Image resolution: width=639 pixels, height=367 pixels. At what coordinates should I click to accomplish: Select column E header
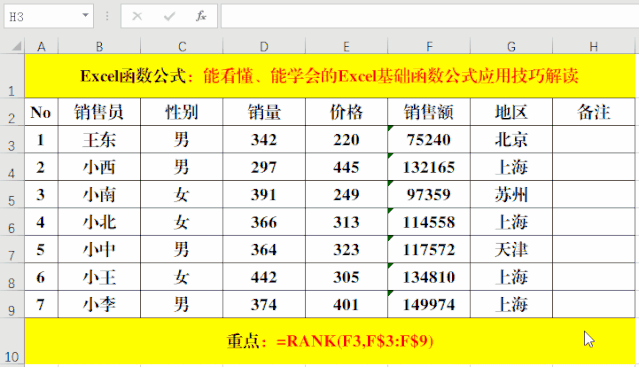click(x=346, y=46)
